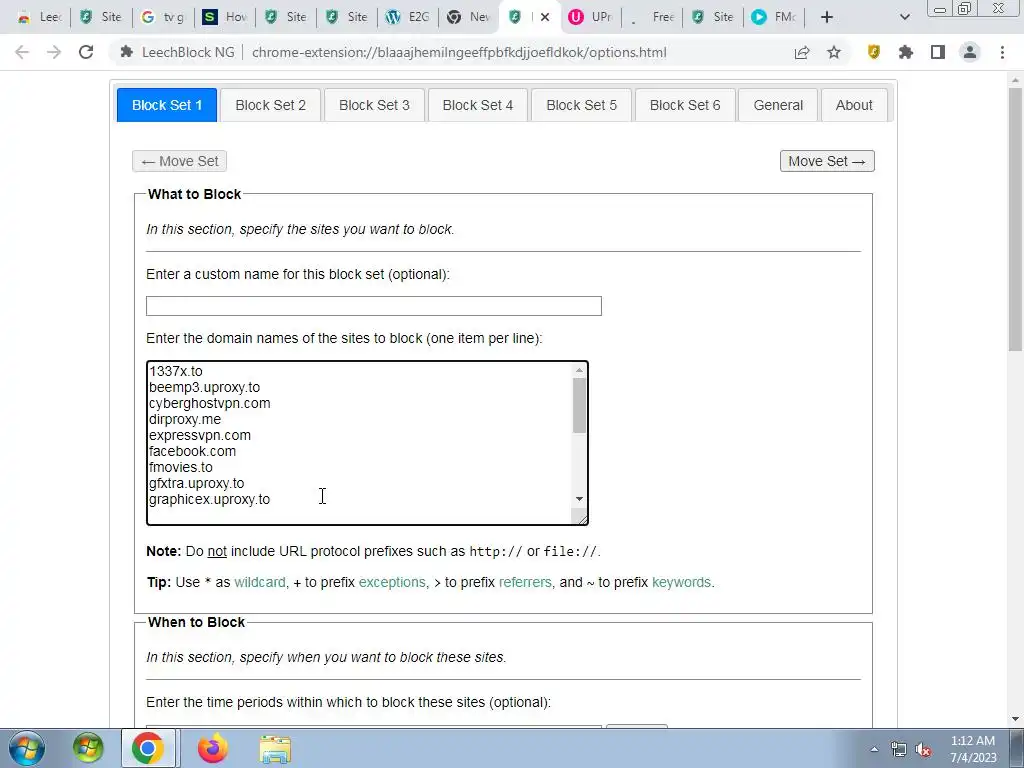Switch to the E2G WordPress tab
Viewport: 1024px width, 768px height.
408,17
